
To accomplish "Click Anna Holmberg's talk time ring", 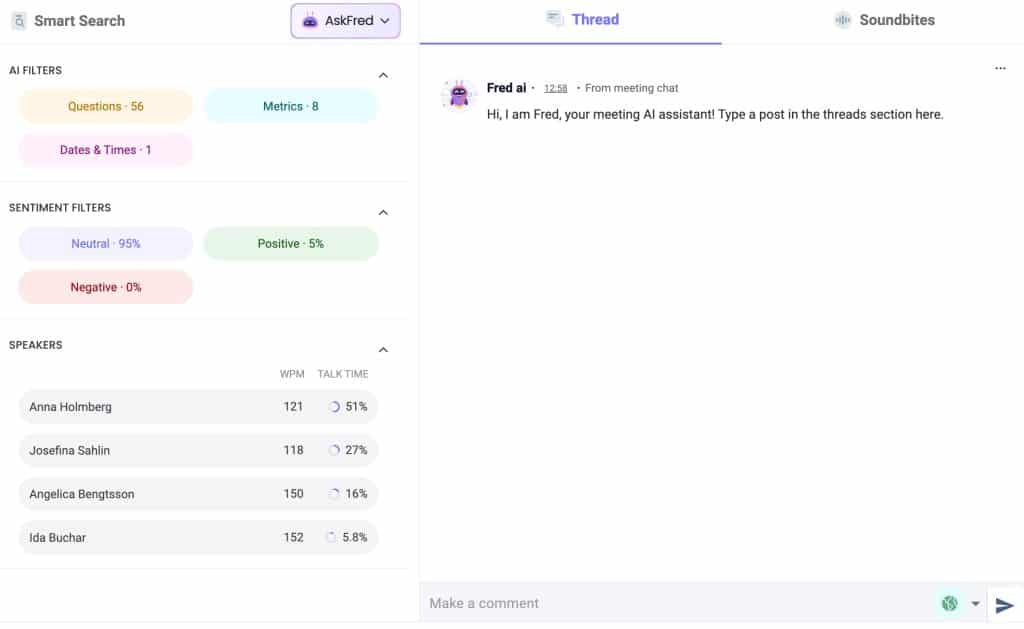I will pos(335,407).
